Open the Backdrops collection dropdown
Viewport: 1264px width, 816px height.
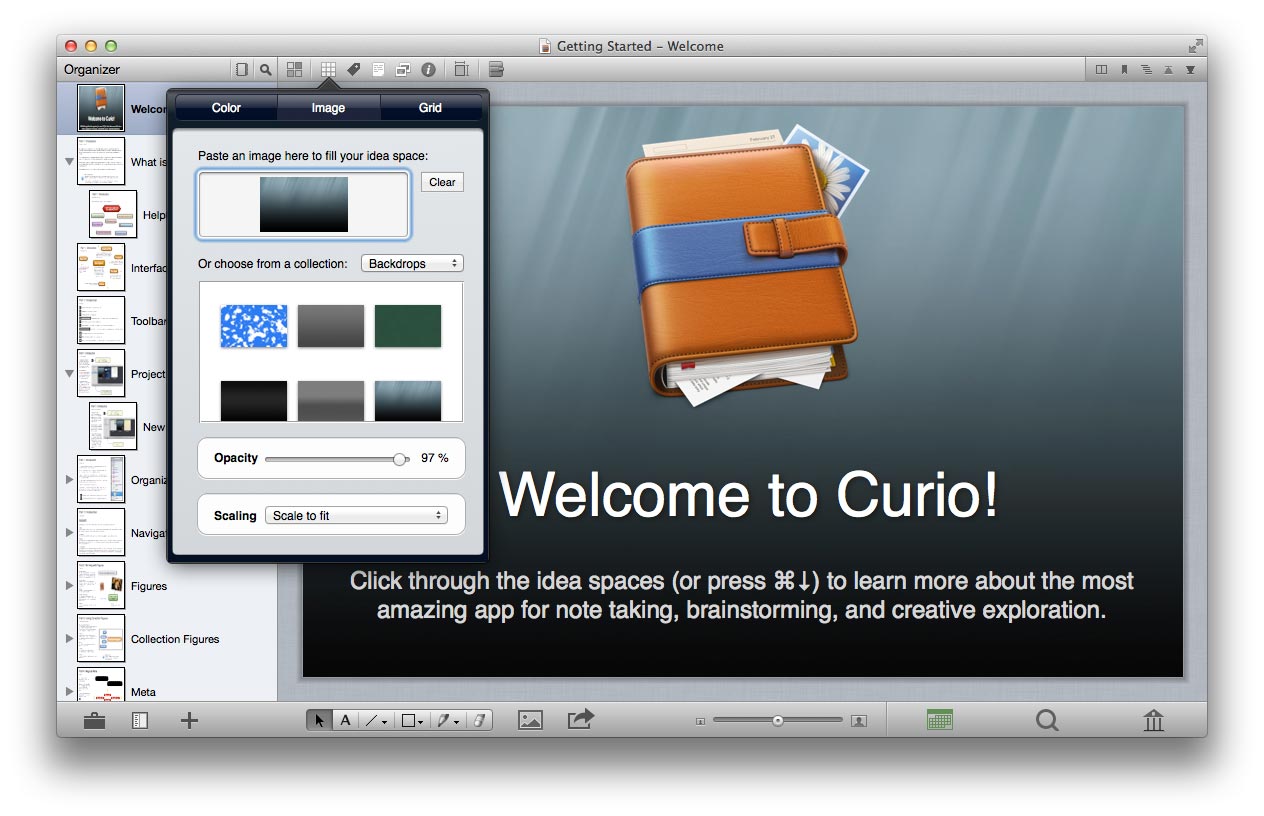click(412, 264)
